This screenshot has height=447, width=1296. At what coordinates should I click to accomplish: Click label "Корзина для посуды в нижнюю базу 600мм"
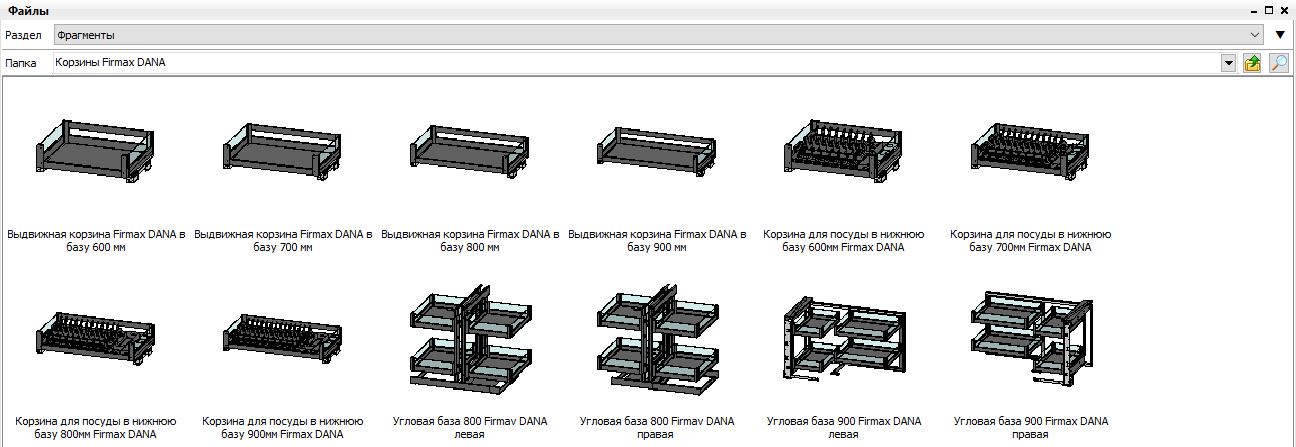pyautogui.click(x=844, y=241)
